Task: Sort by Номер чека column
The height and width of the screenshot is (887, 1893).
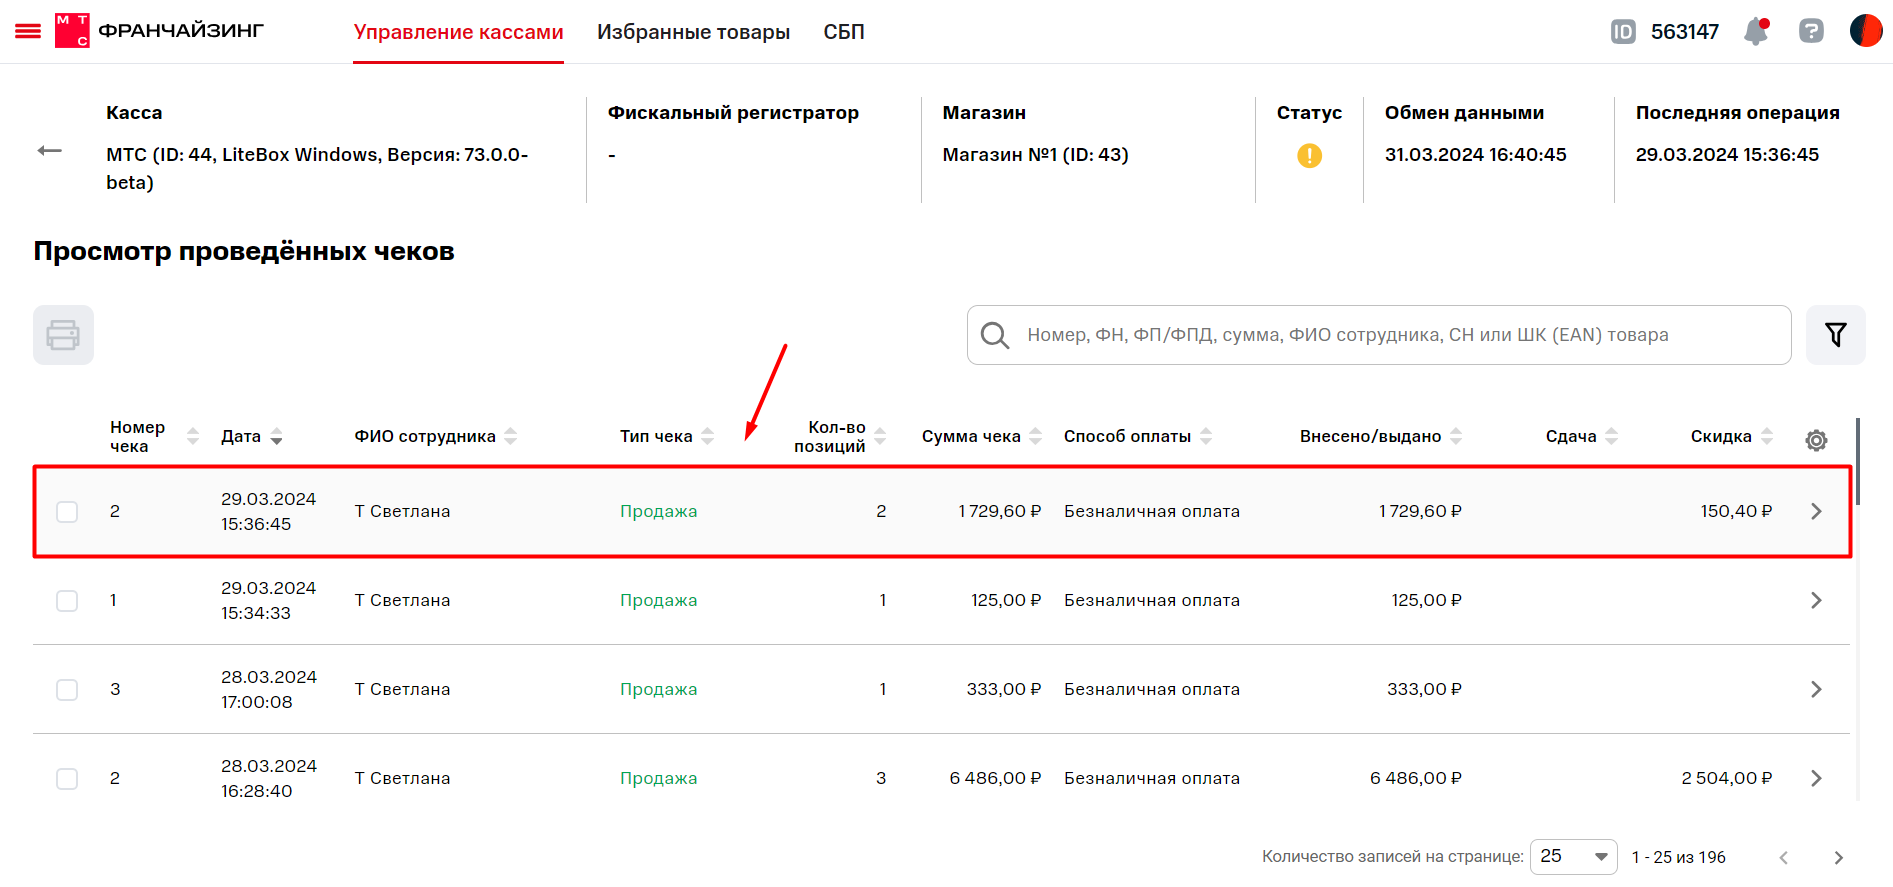Action: pos(193,436)
